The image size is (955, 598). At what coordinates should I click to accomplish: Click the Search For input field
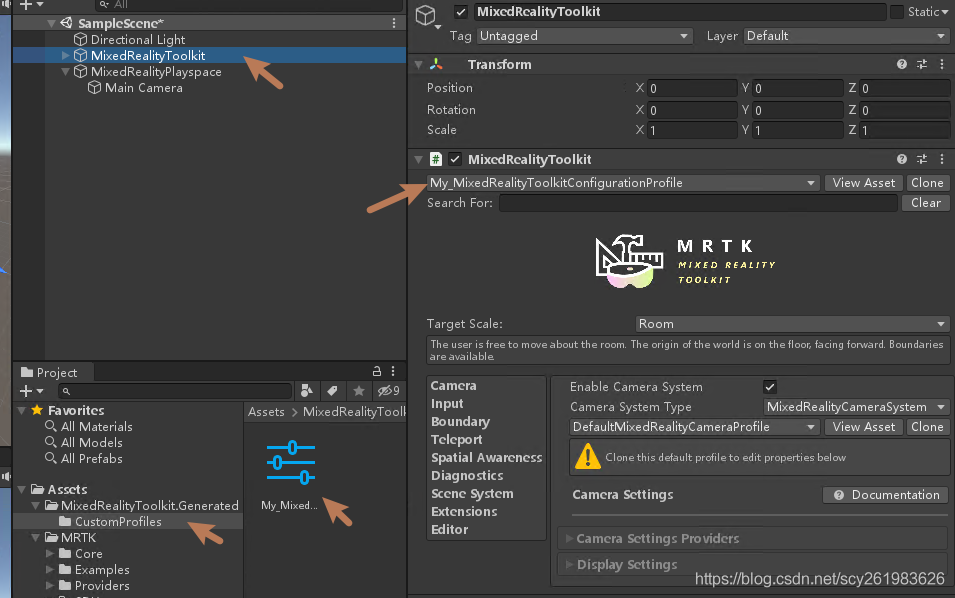point(699,203)
